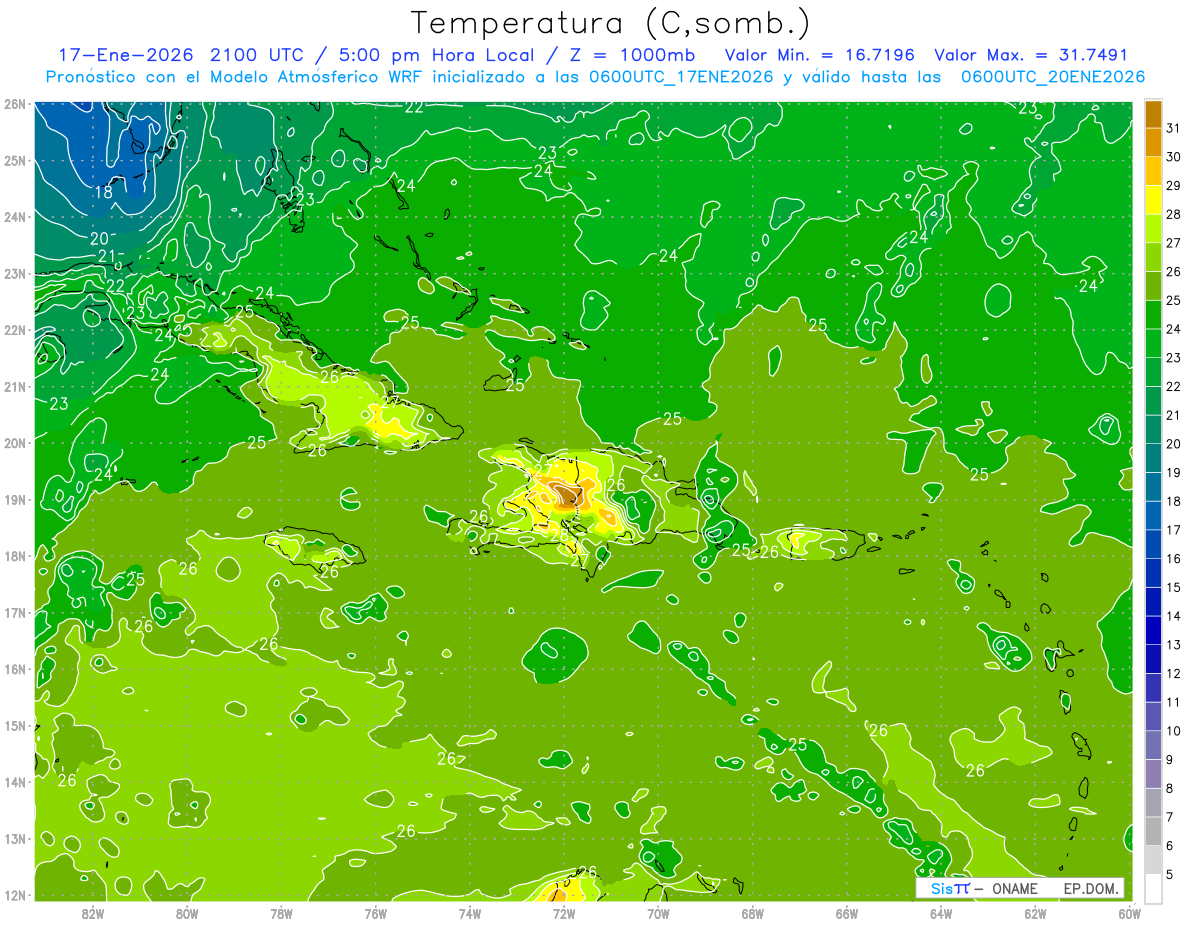Click the color scale label '17'
1200x927 pixels.
coord(1173,530)
